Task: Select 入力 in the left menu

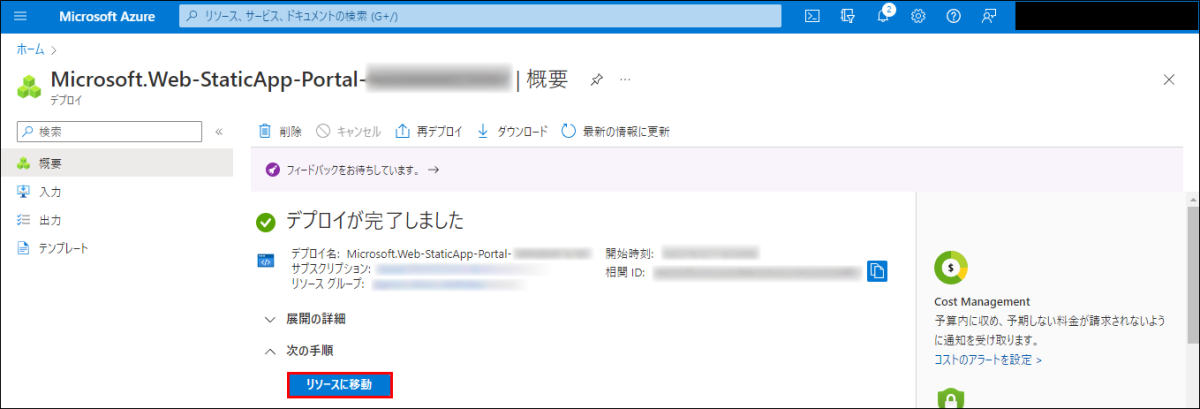Action: pyautogui.click(x=117, y=191)
